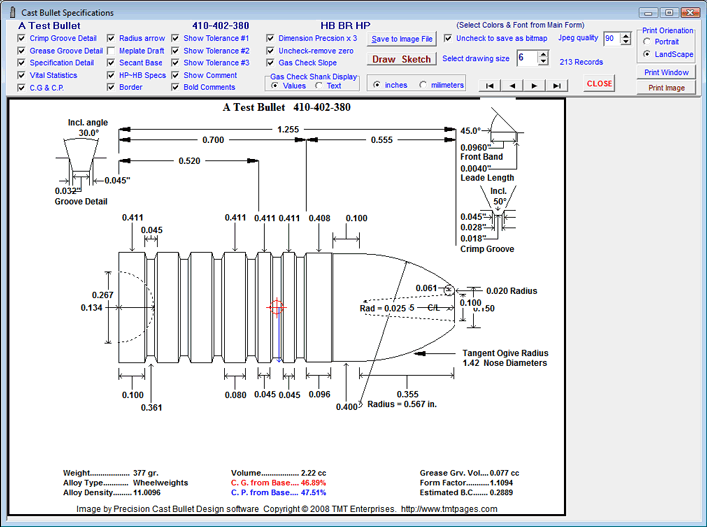The image size is (707, 527).
Task: Click the application icon in title bar
Action: point(10,12)
